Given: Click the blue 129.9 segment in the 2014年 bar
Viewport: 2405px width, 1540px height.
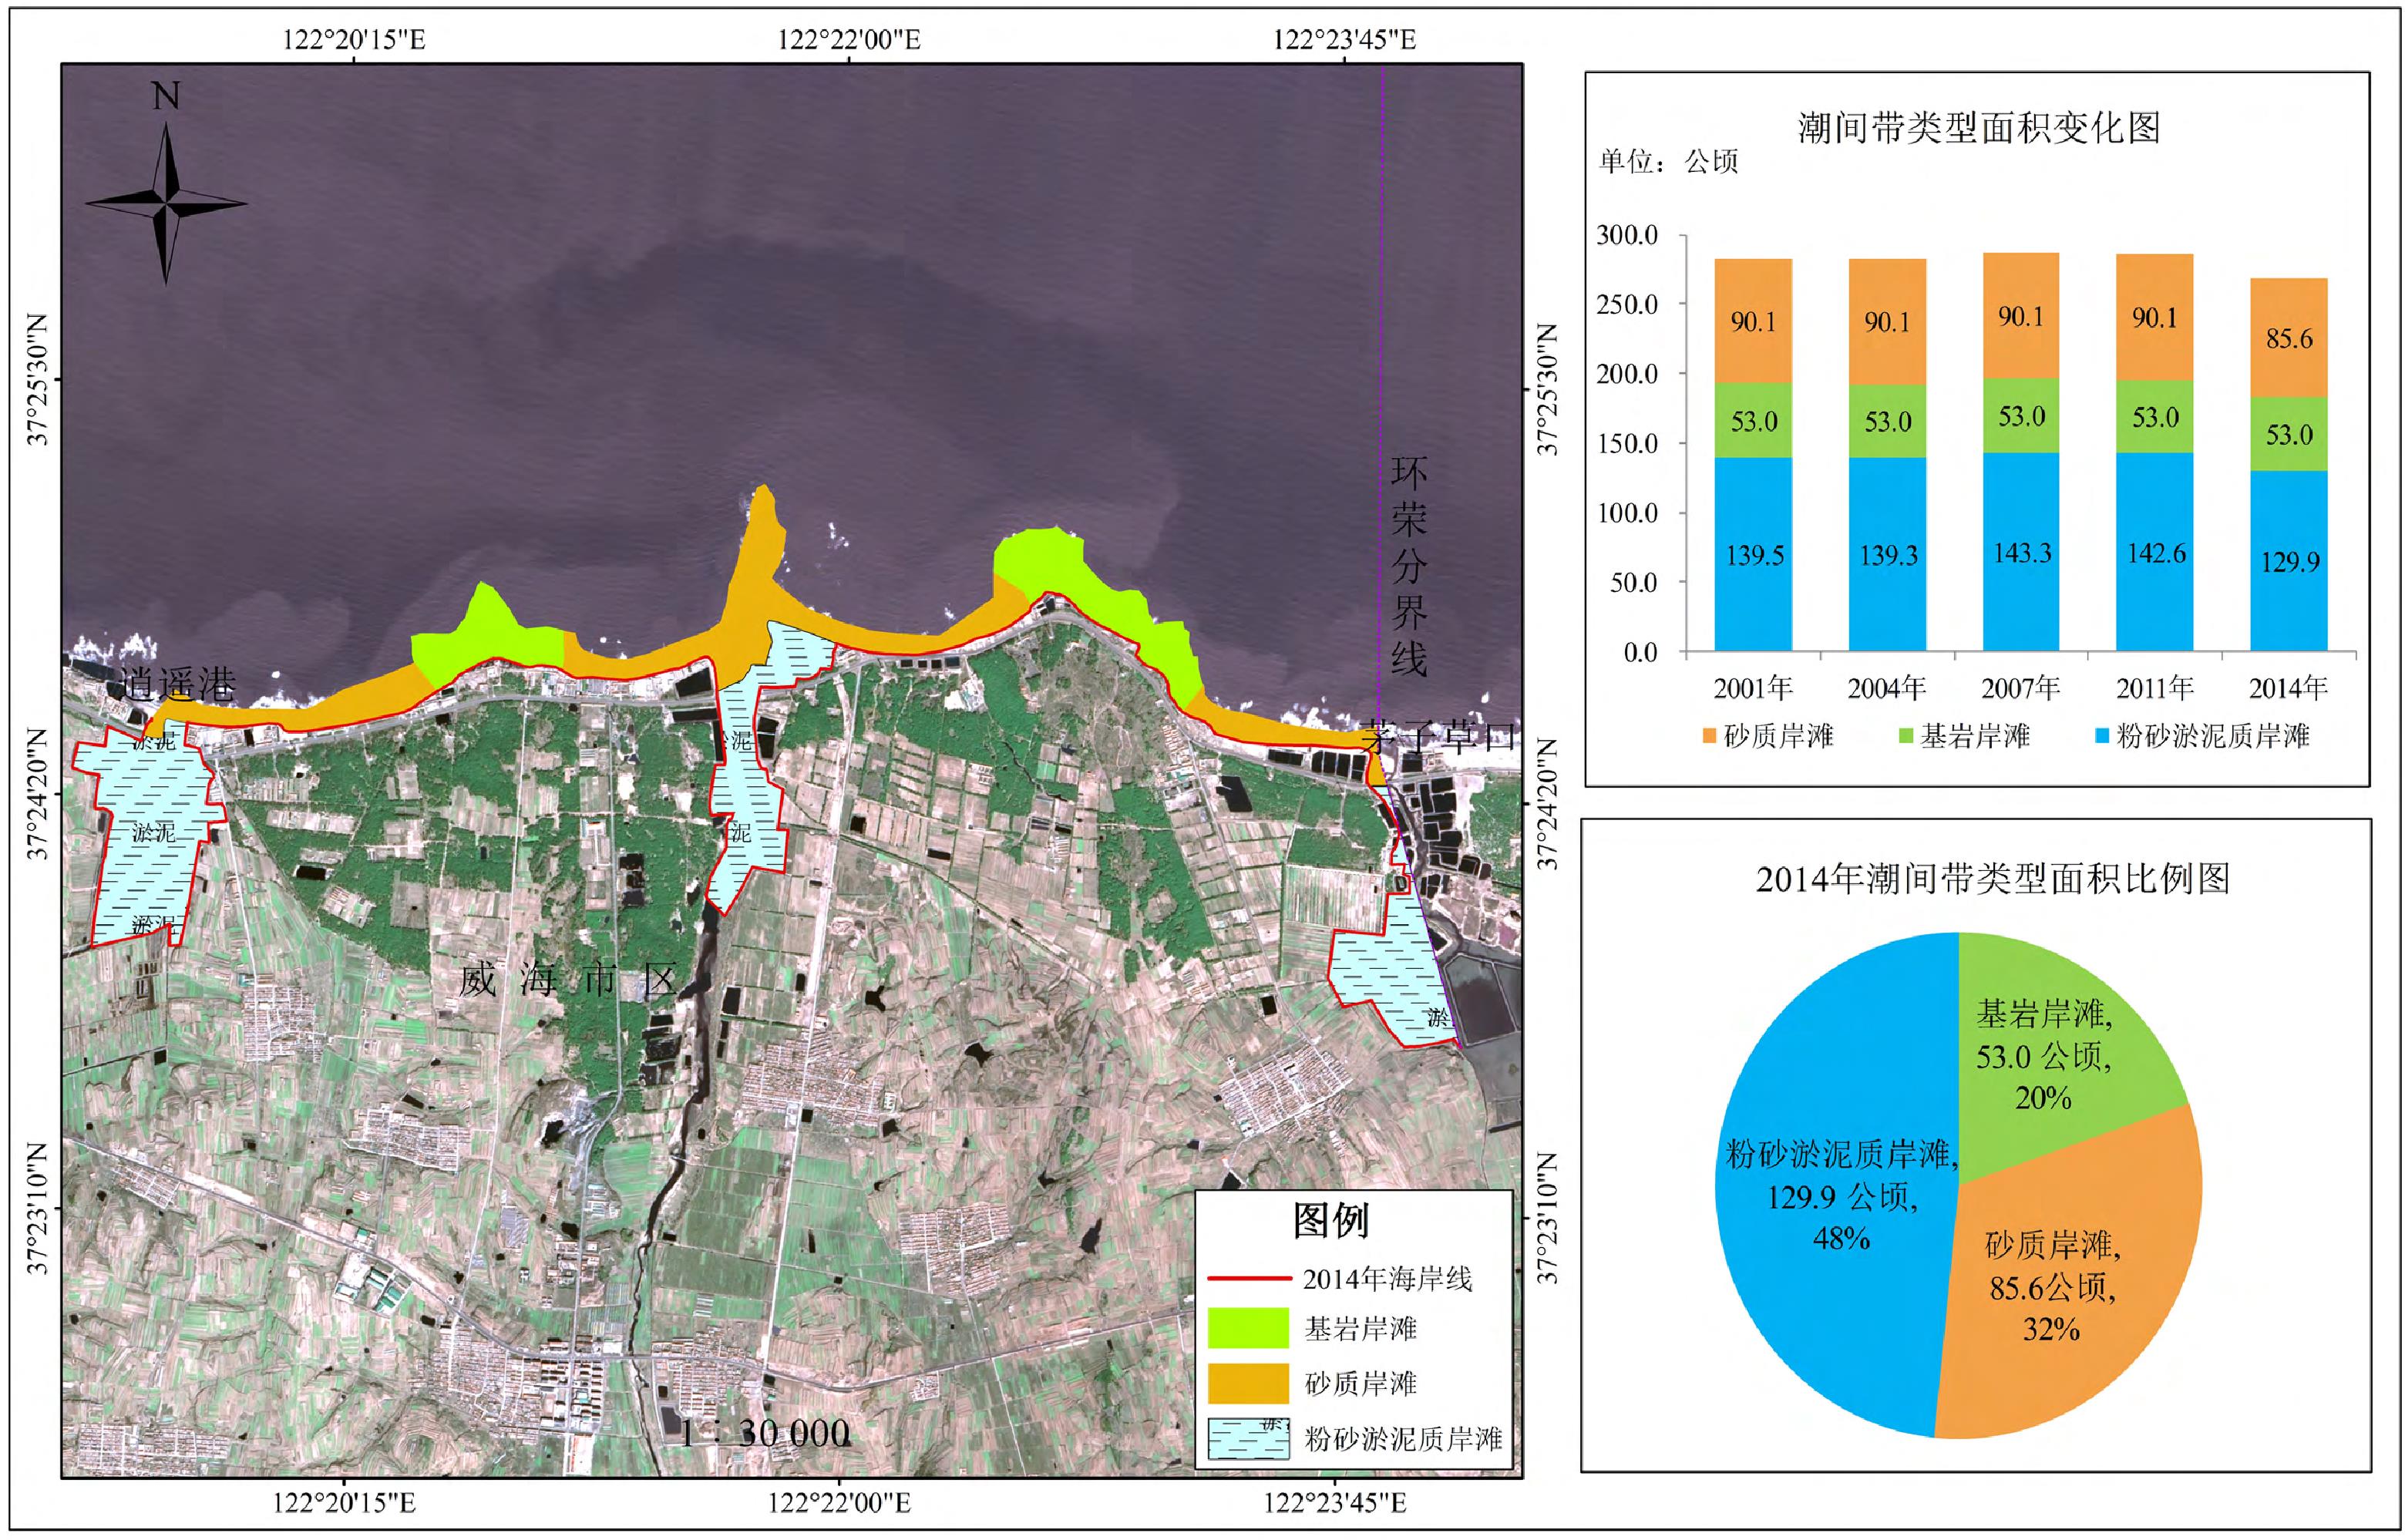Looking at the screenshot, I should click(x=2289, y=561).
